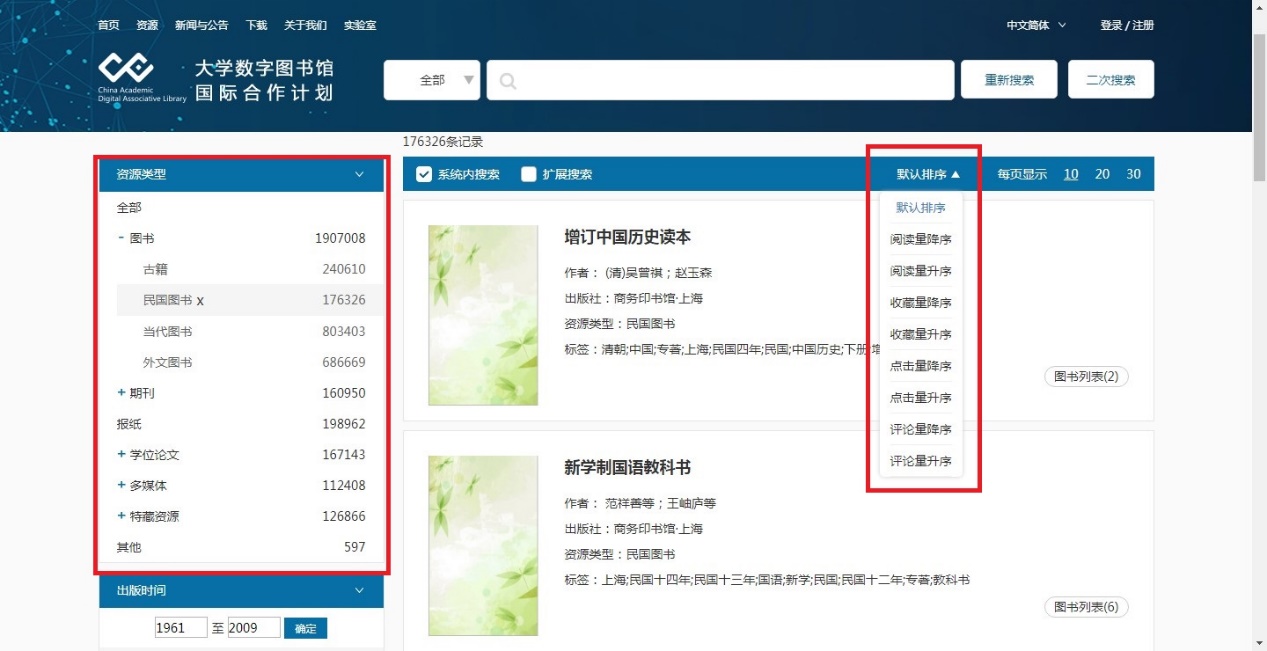Click the 重新搜索 button
The image size is (1267, 651).
(x=1009, y=81)
